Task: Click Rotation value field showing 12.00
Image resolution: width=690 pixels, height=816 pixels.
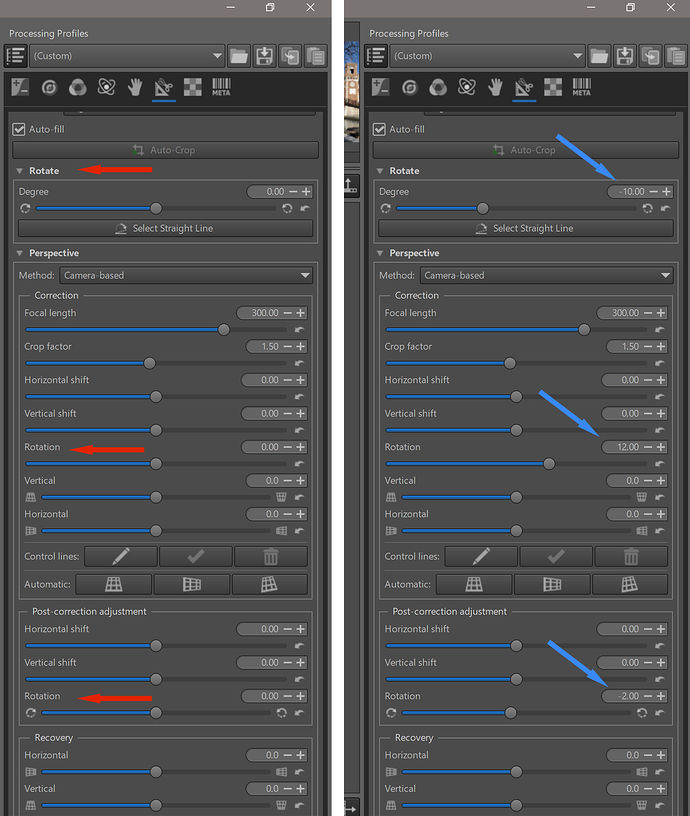Action: (x=626, y=447)
